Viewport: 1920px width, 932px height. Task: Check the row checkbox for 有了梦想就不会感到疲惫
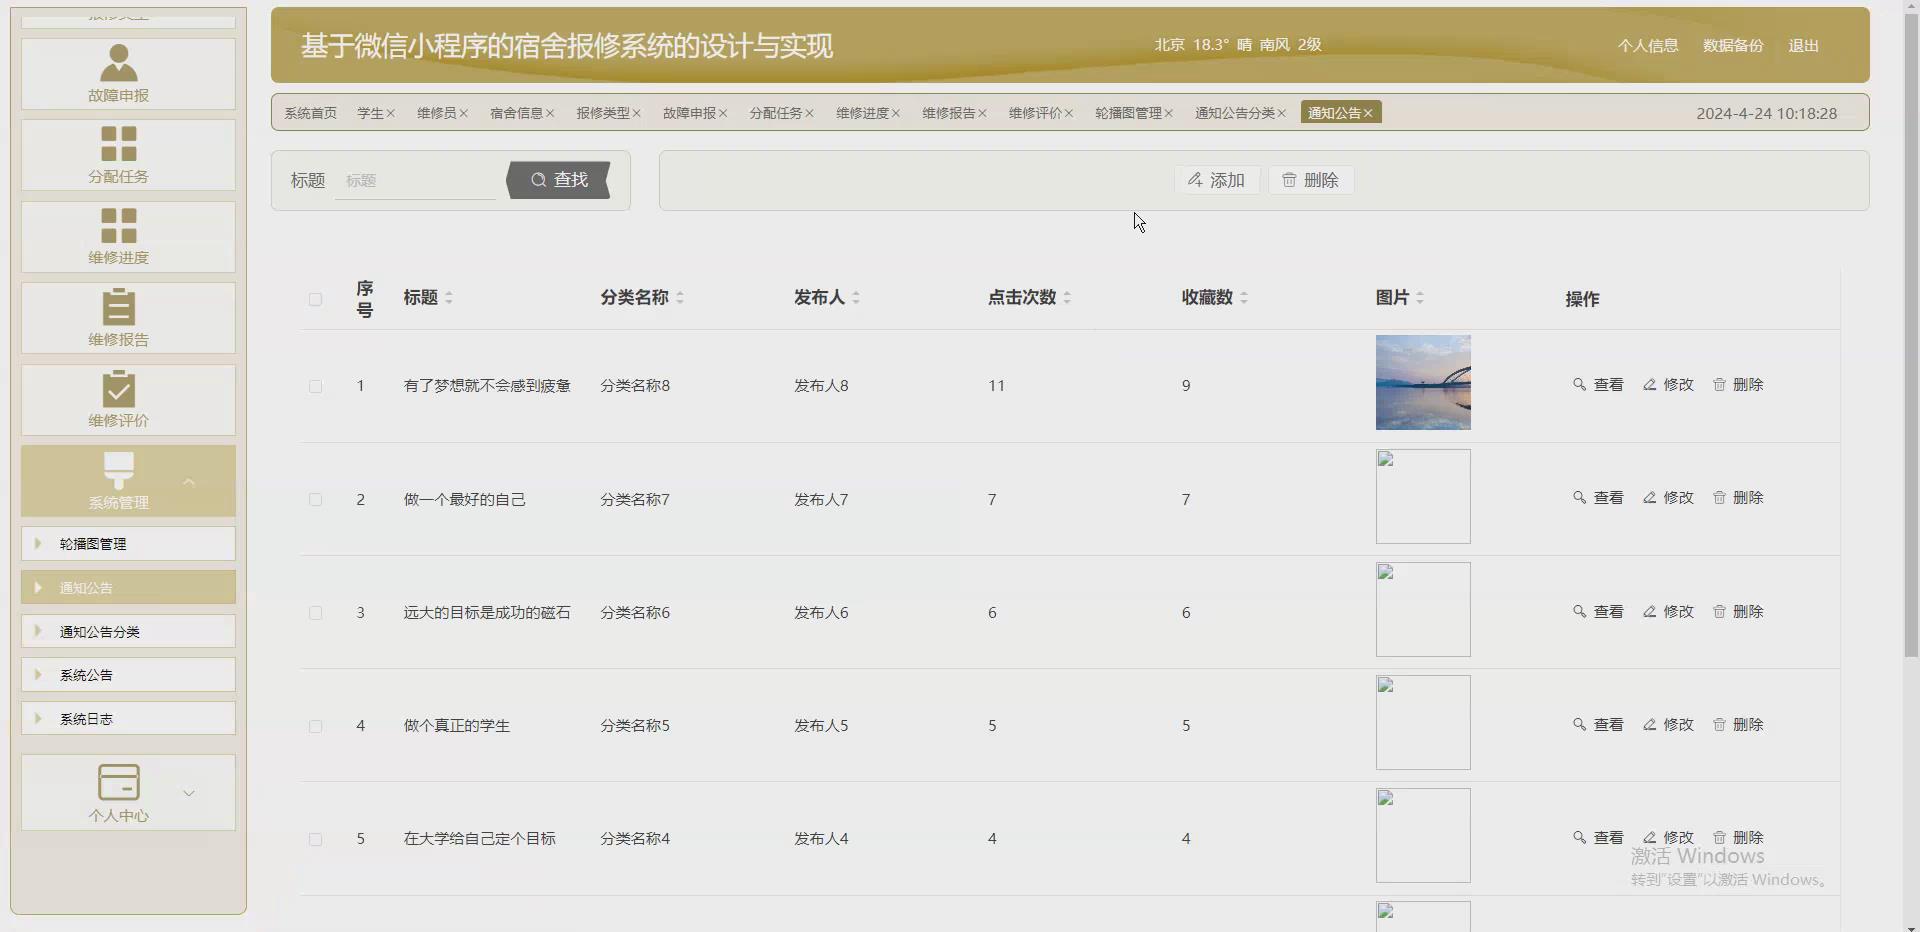point(315,386)
